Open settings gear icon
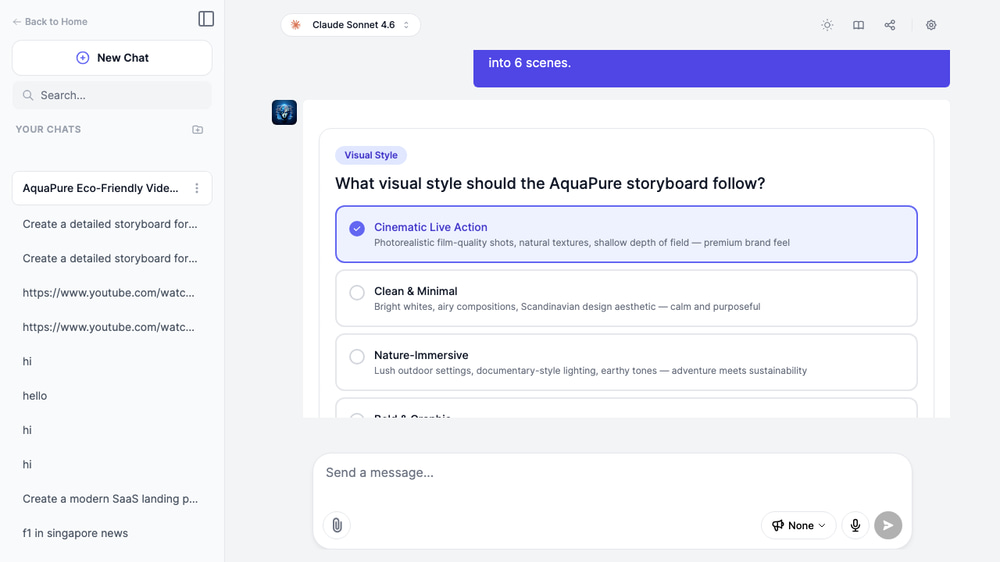 click(x=931, y=25)
